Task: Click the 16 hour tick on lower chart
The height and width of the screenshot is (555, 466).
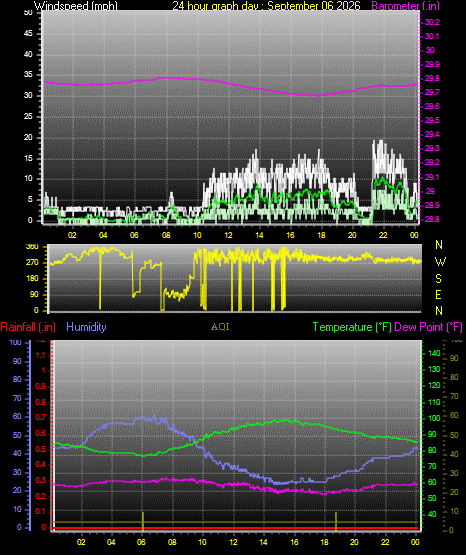Action: tap(294, 542)
